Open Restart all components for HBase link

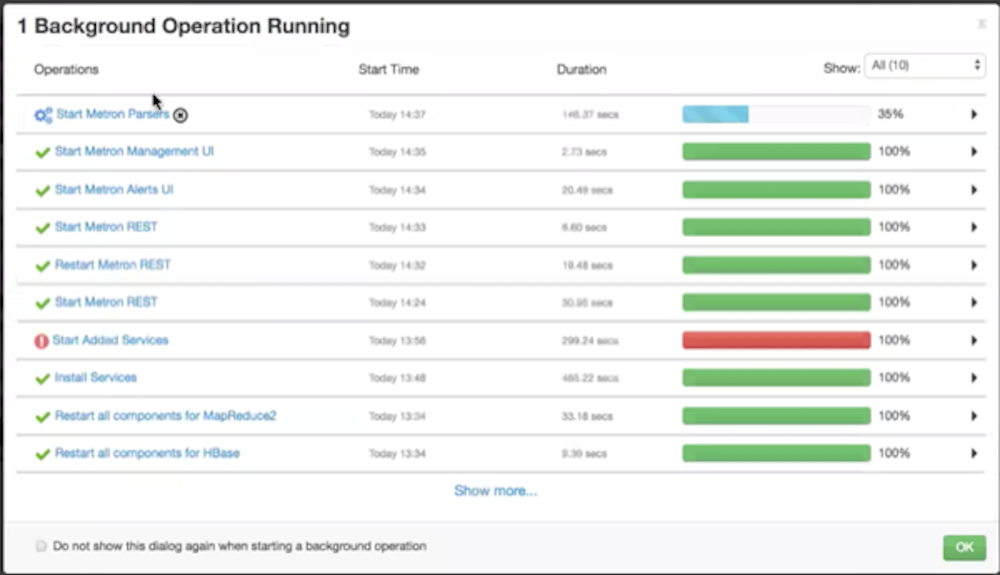point(147,453)
